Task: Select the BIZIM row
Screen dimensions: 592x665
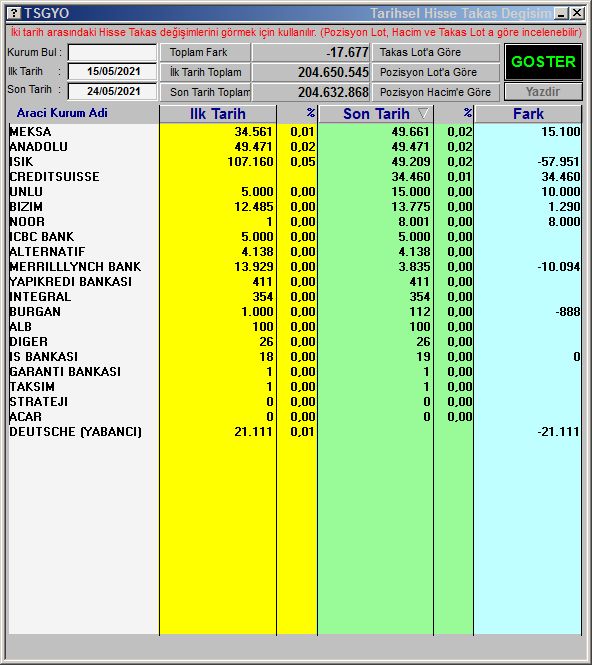Action: coord(295,207)
